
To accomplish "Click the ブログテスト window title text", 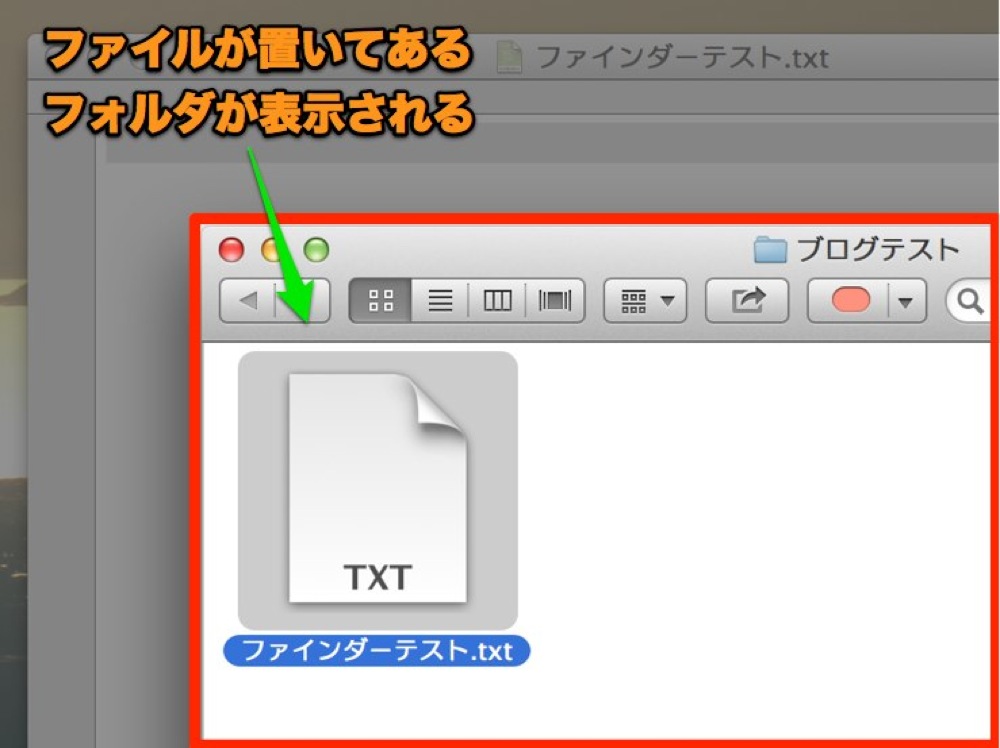I will [x=878, y=249].
